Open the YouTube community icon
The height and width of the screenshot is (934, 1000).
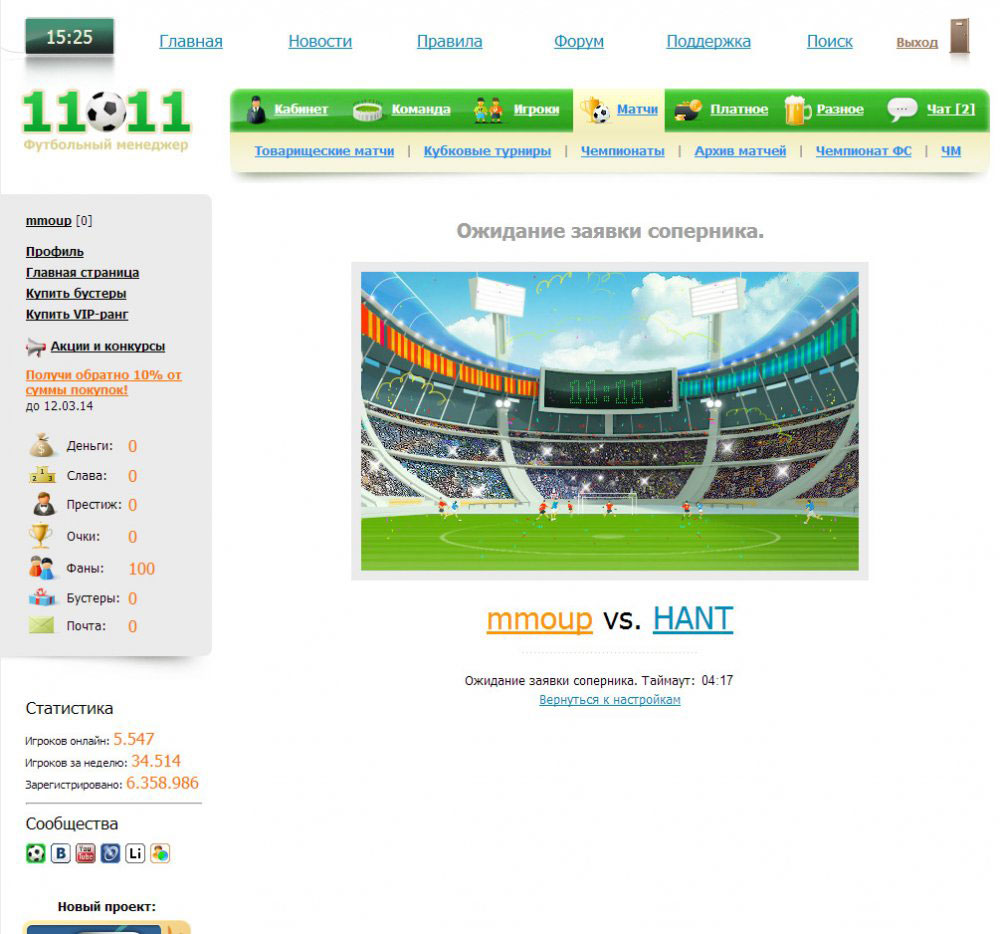pos(85,853)
